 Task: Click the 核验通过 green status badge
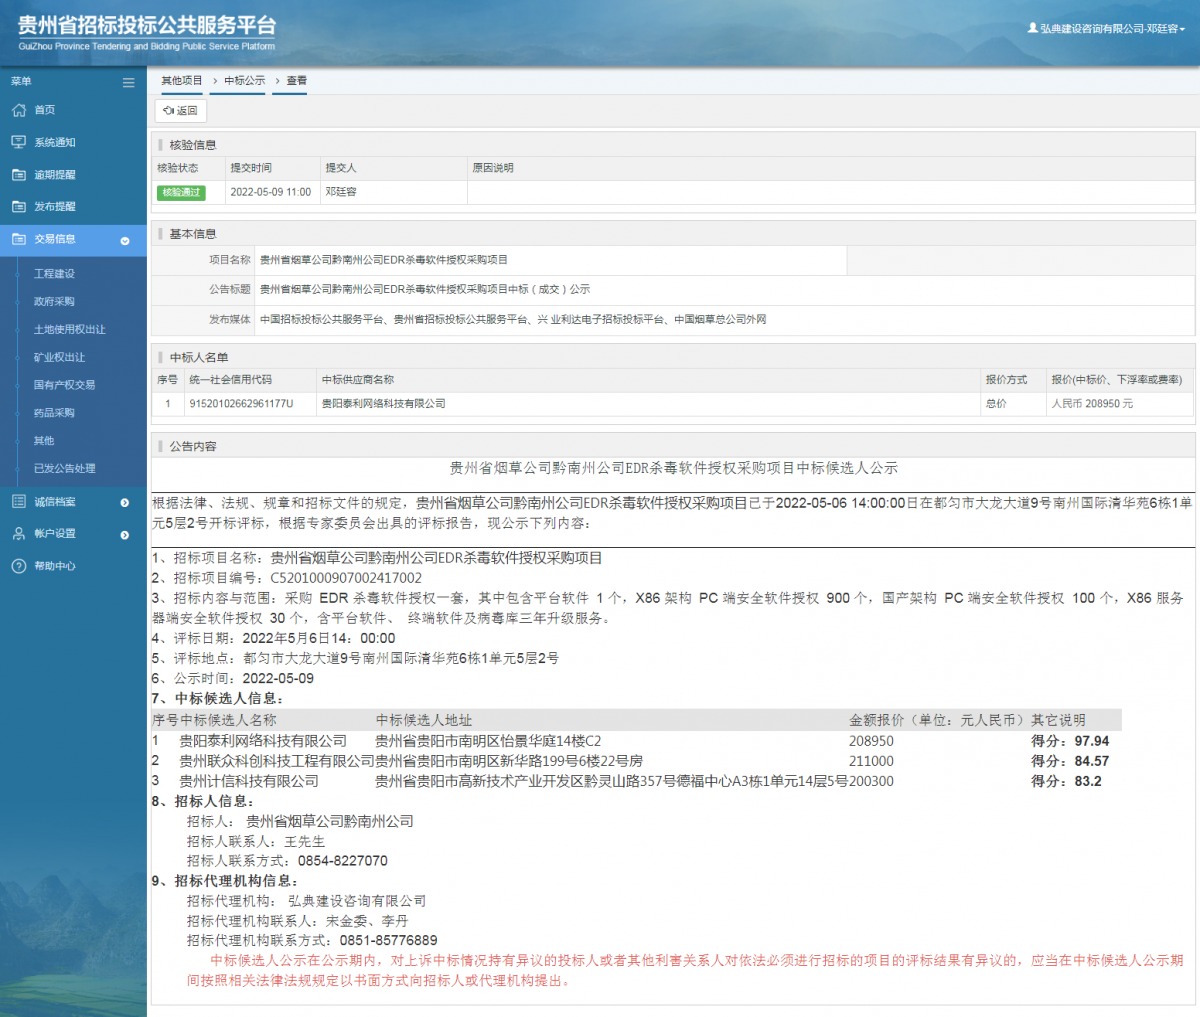[x=181, y=192]
